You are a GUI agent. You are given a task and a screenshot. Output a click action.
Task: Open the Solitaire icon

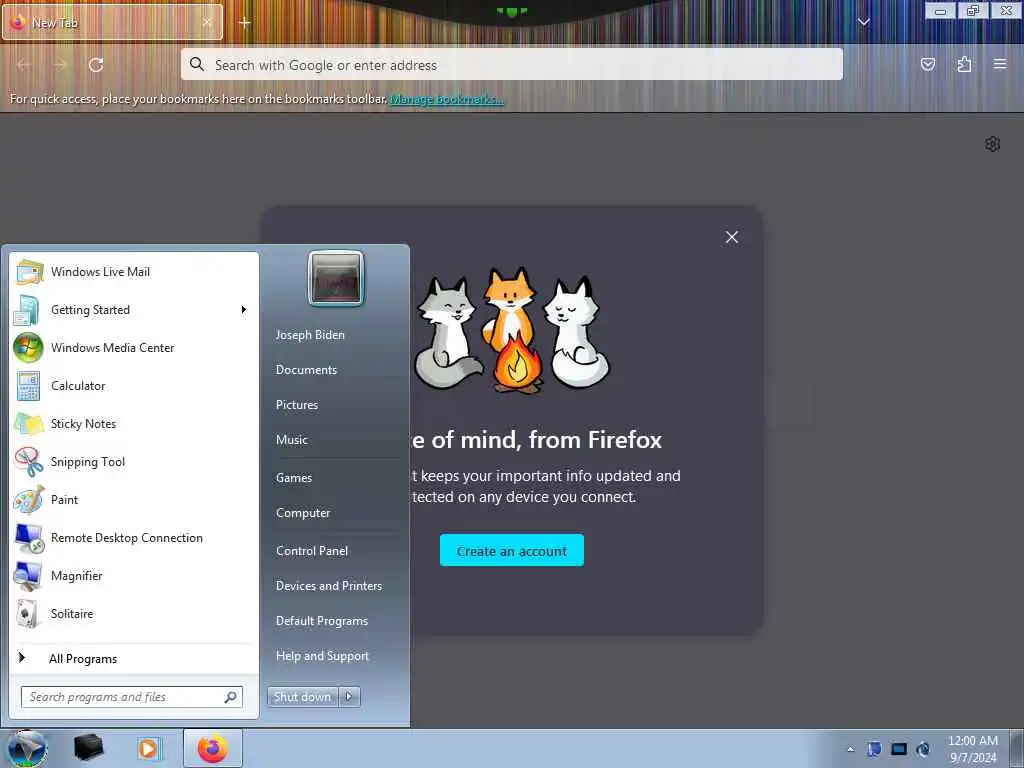(27, 614)
